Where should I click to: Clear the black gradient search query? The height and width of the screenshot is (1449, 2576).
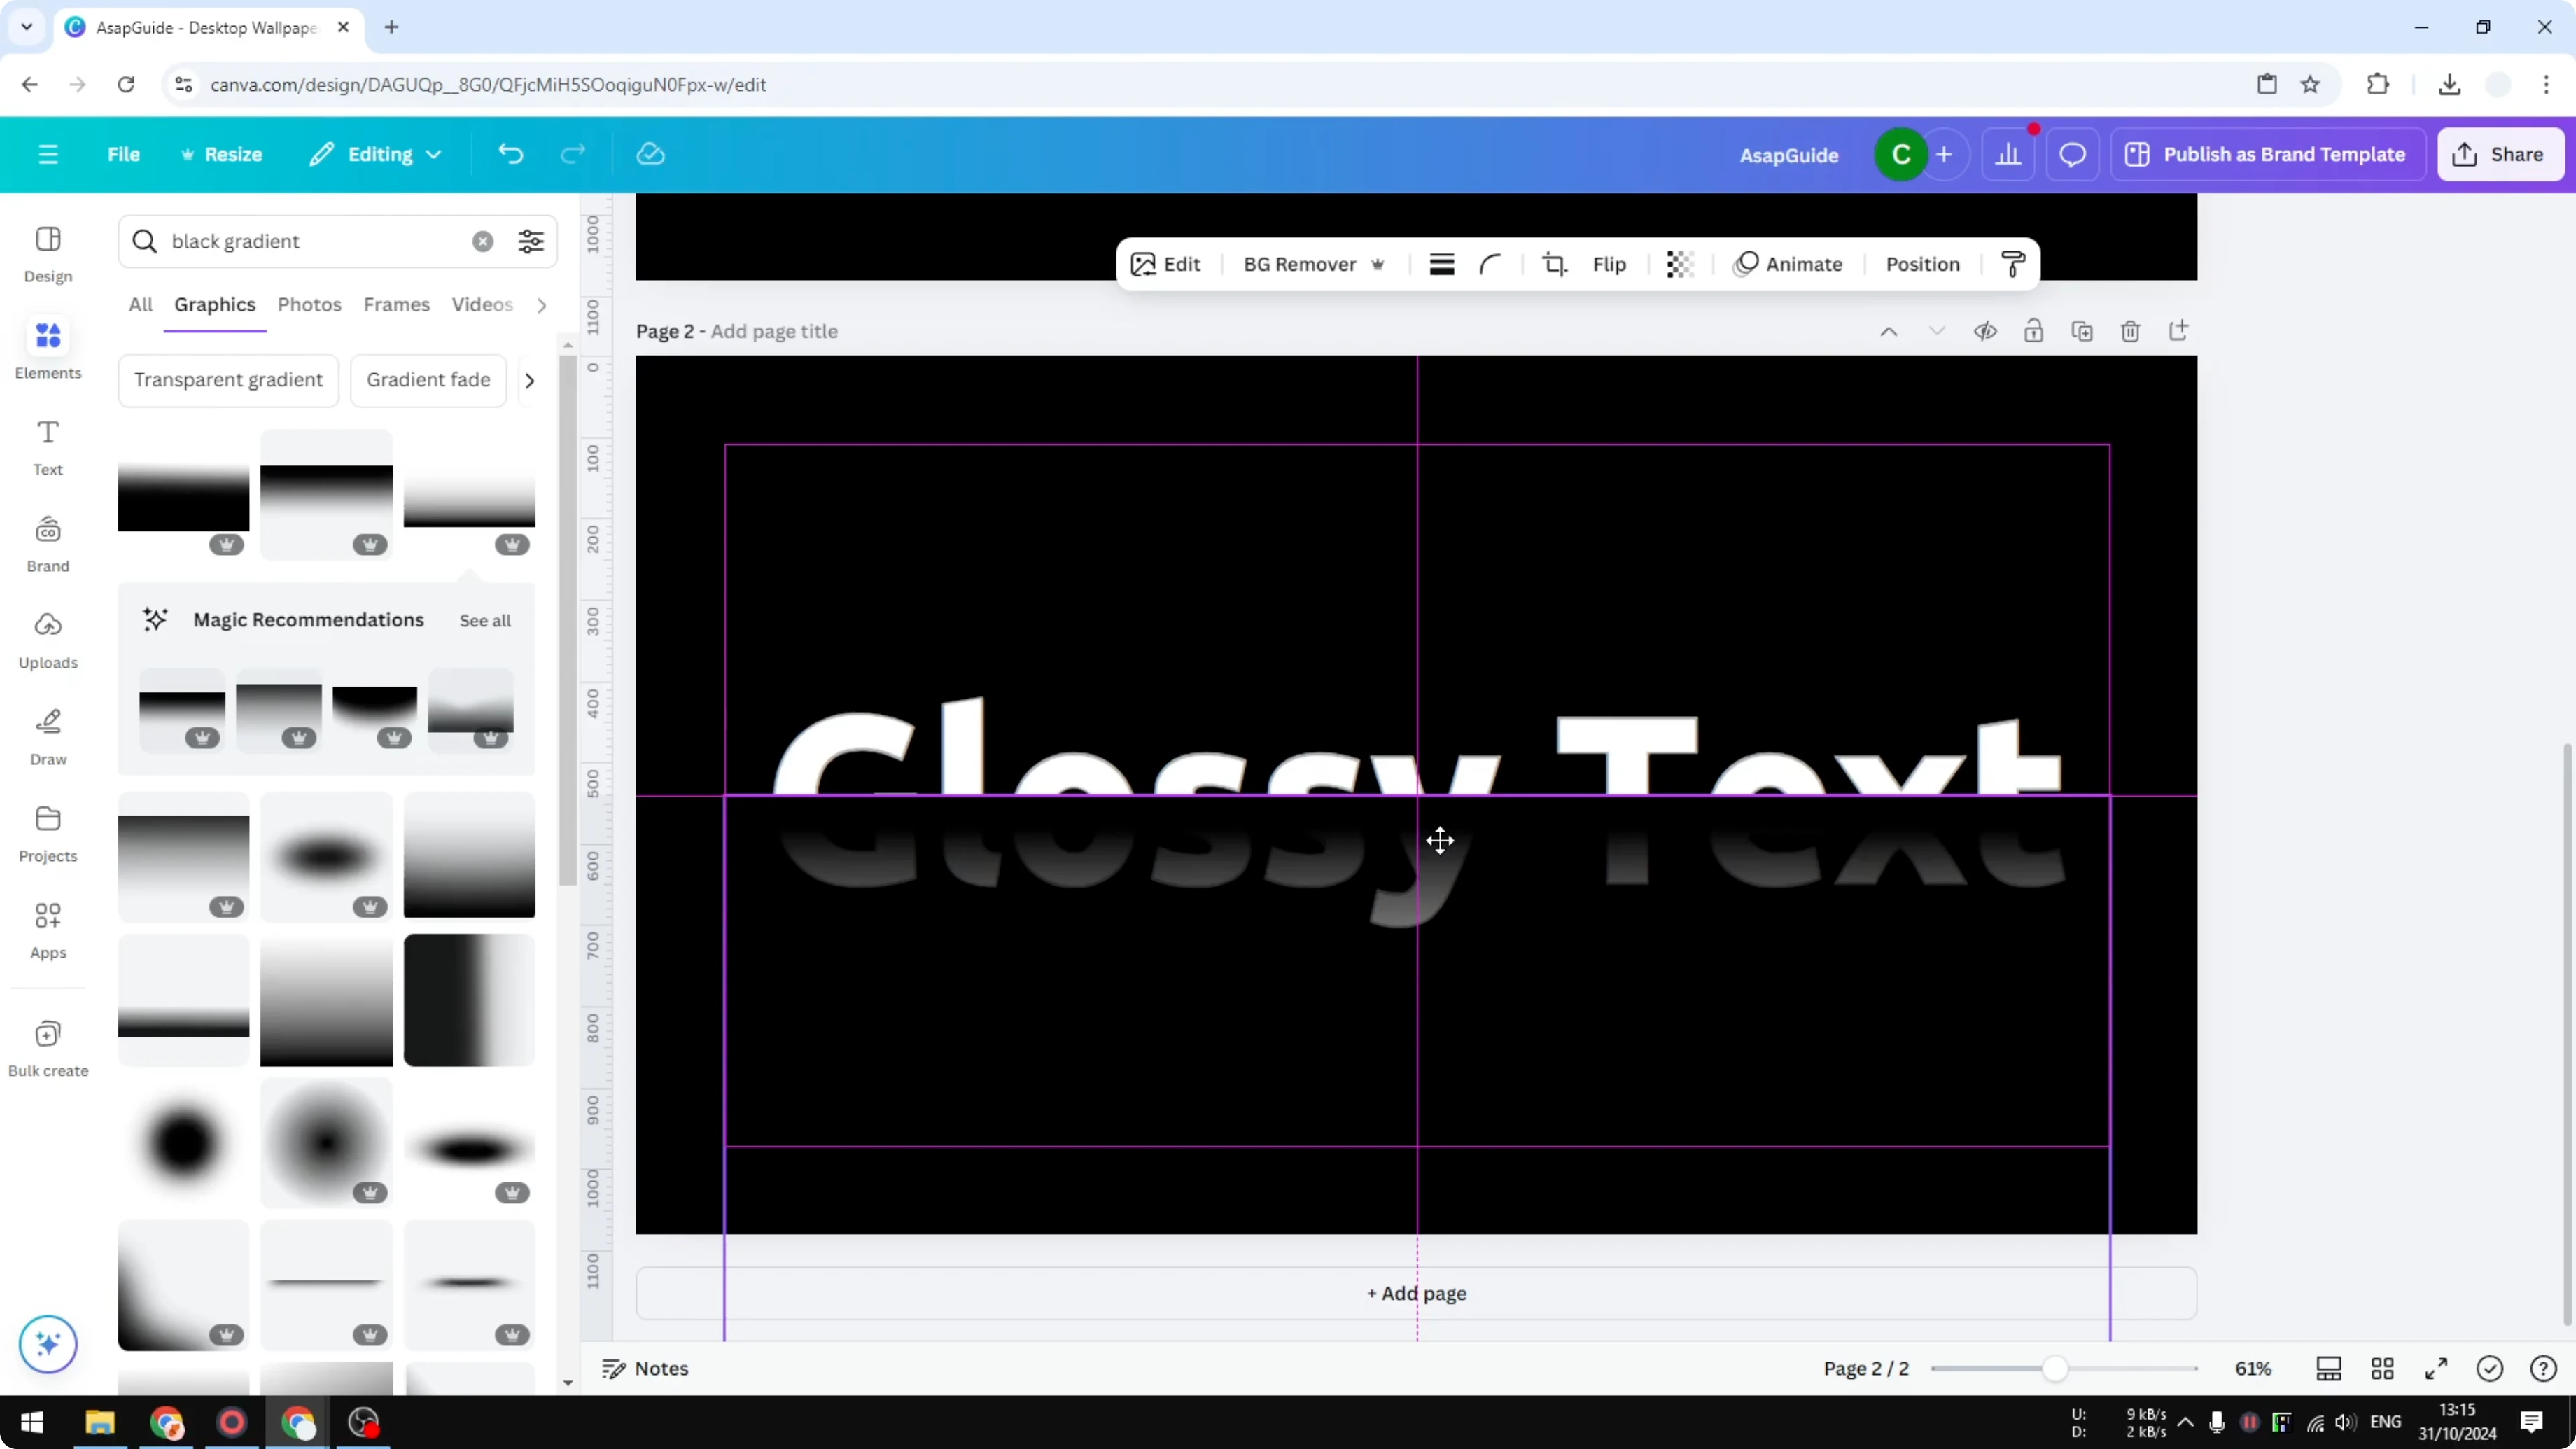click(483, 240)
